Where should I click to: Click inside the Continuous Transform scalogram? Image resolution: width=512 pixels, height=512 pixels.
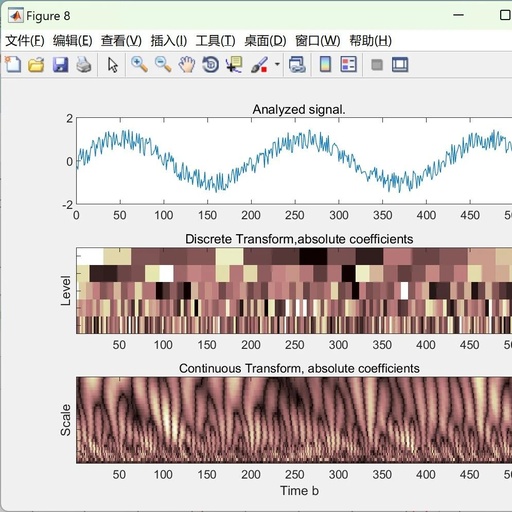(x=294, y=420)
